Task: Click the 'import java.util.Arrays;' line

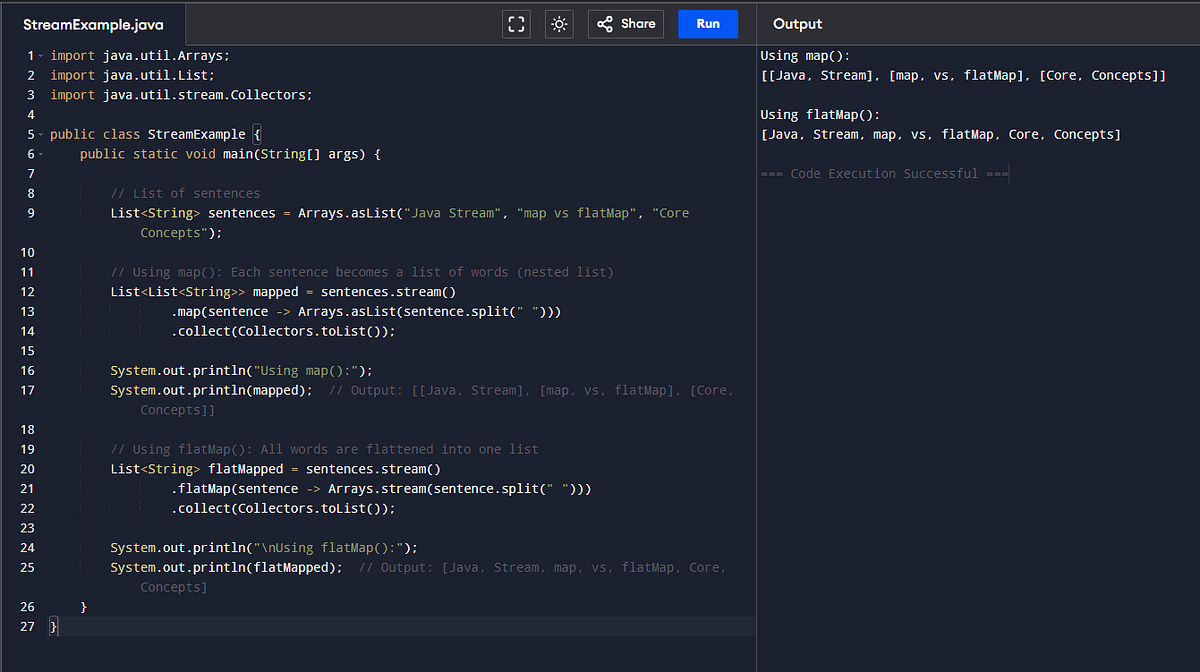Action: click(x=140, y=55)
